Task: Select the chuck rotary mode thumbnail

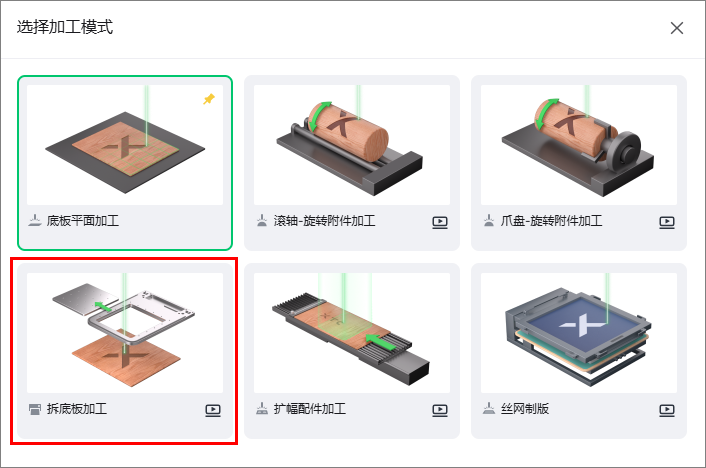Action: pos(579,145)
